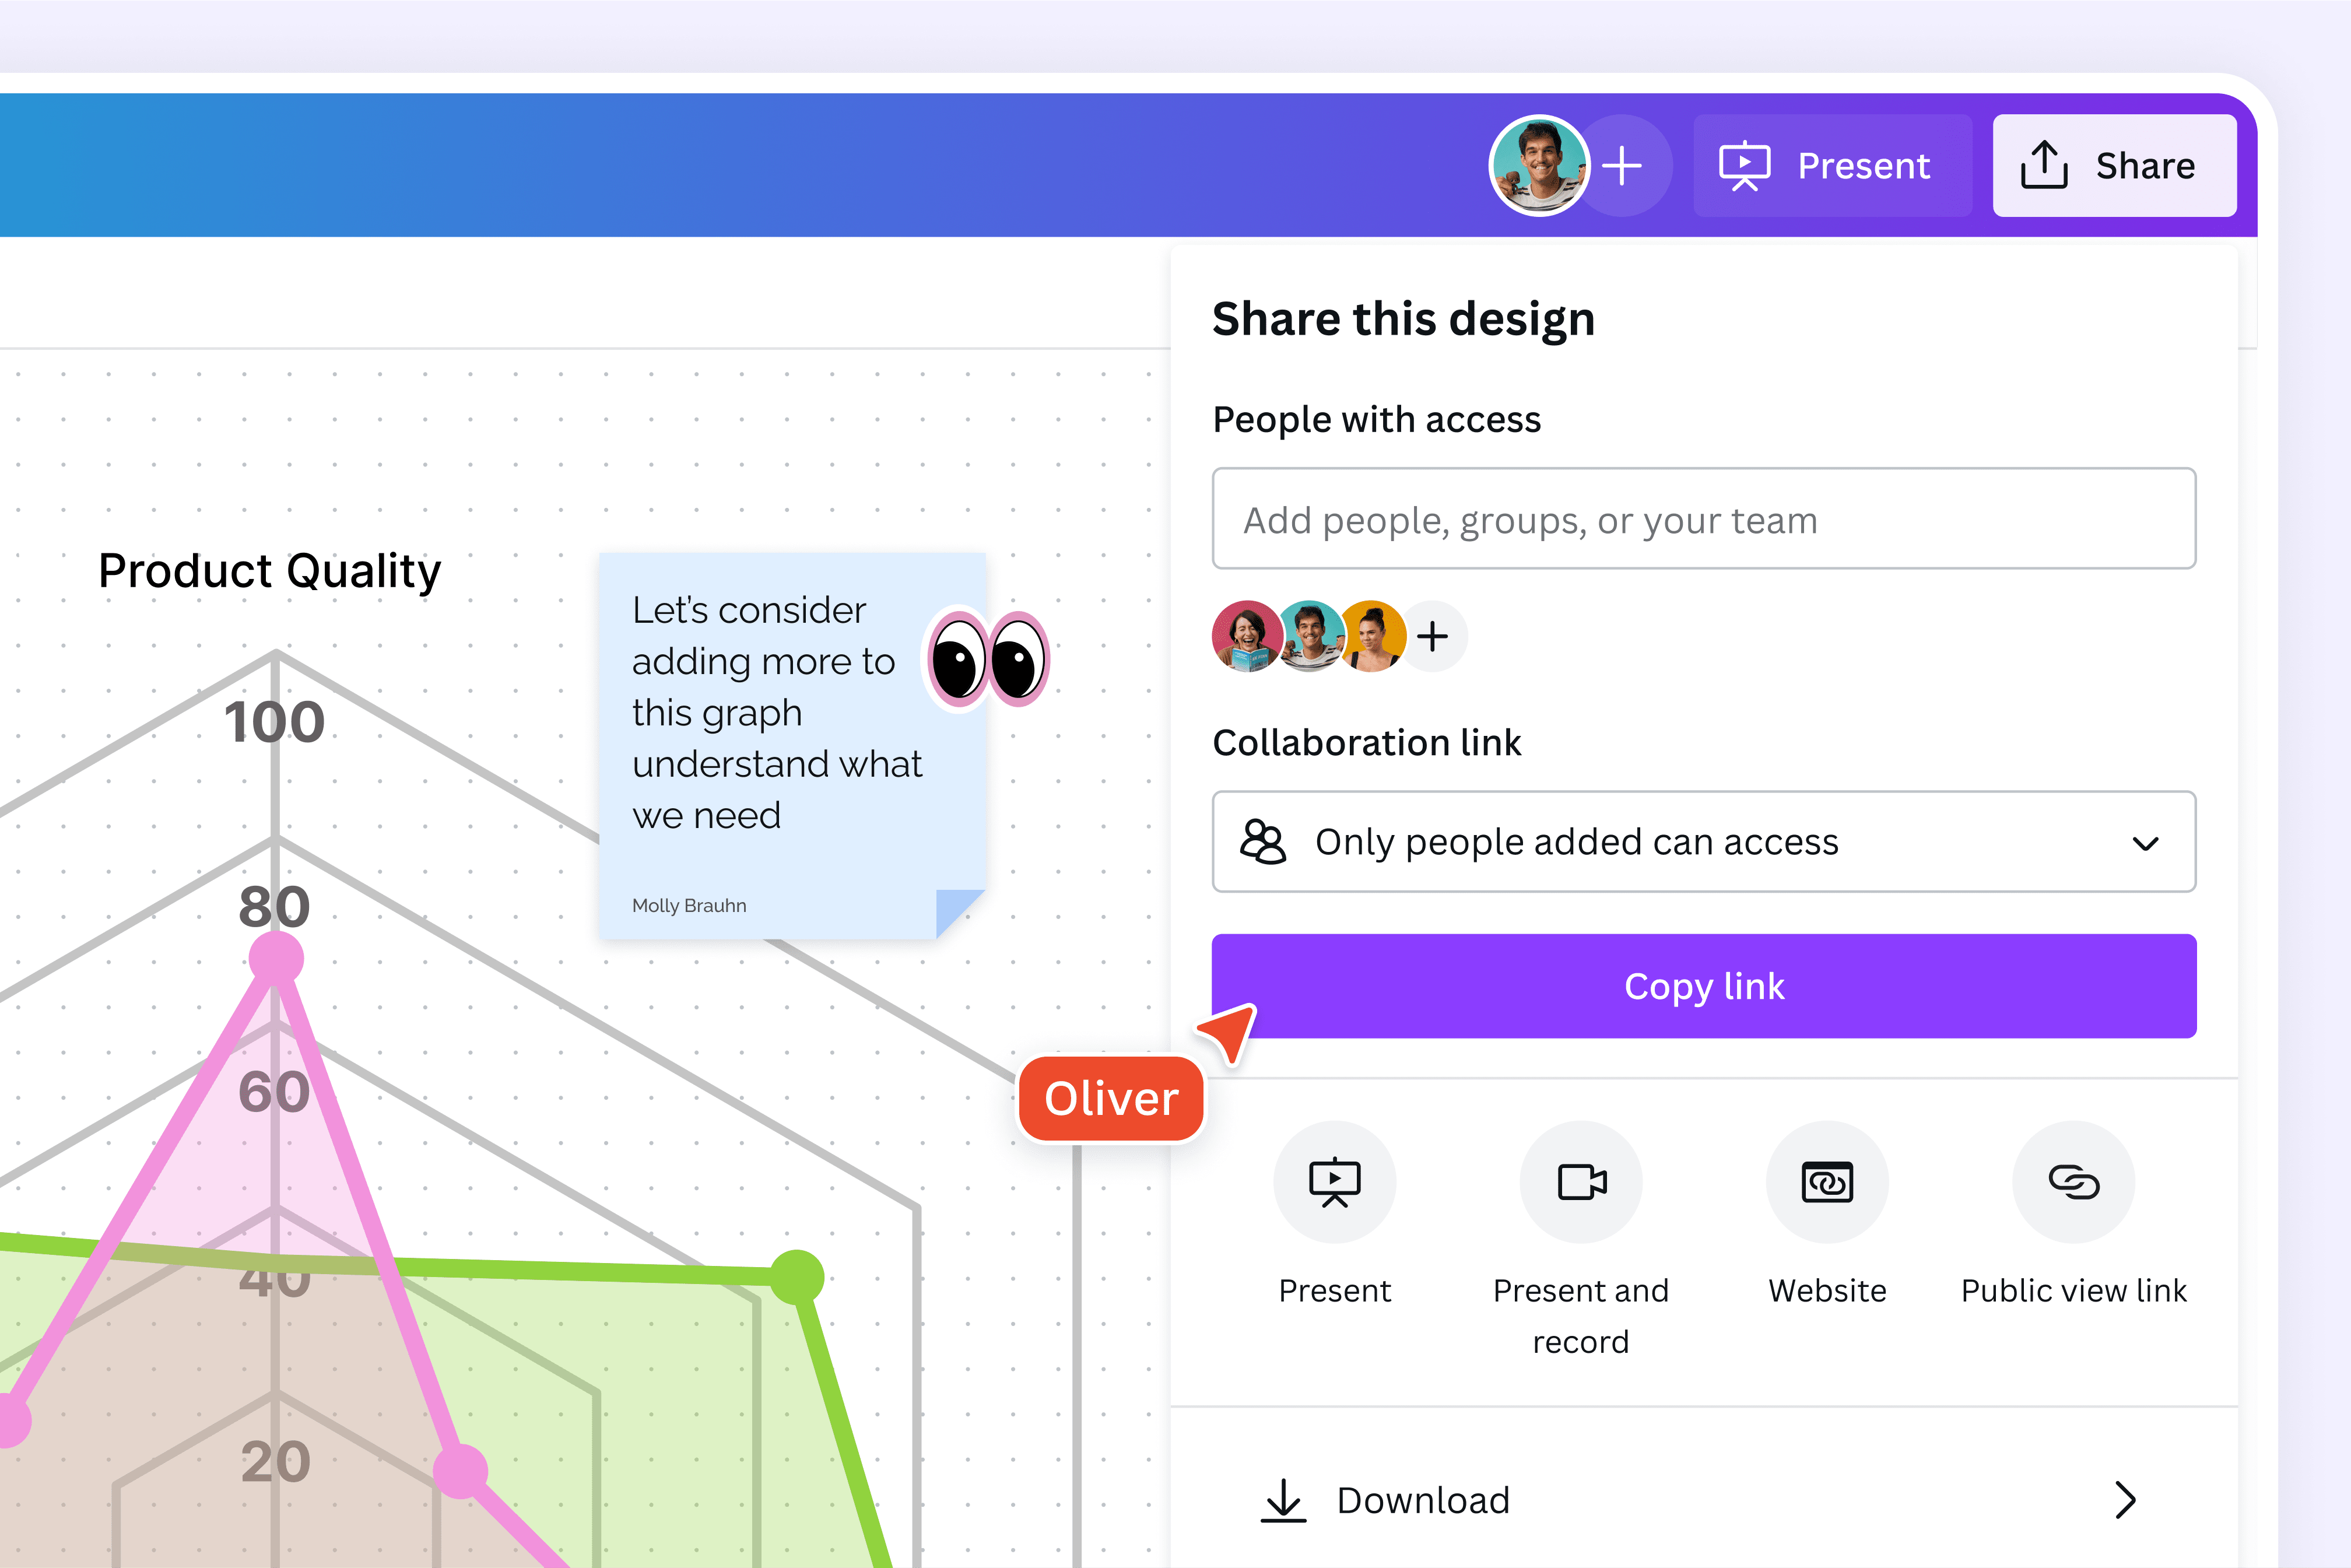Viewport: 2351px width, 1568px height.
Task: Click the Share button
Action: (x=2114, y=165)
